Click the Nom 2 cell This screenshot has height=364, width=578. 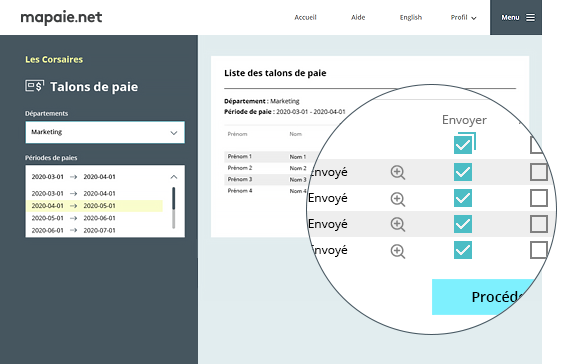(x=298, y=168)
